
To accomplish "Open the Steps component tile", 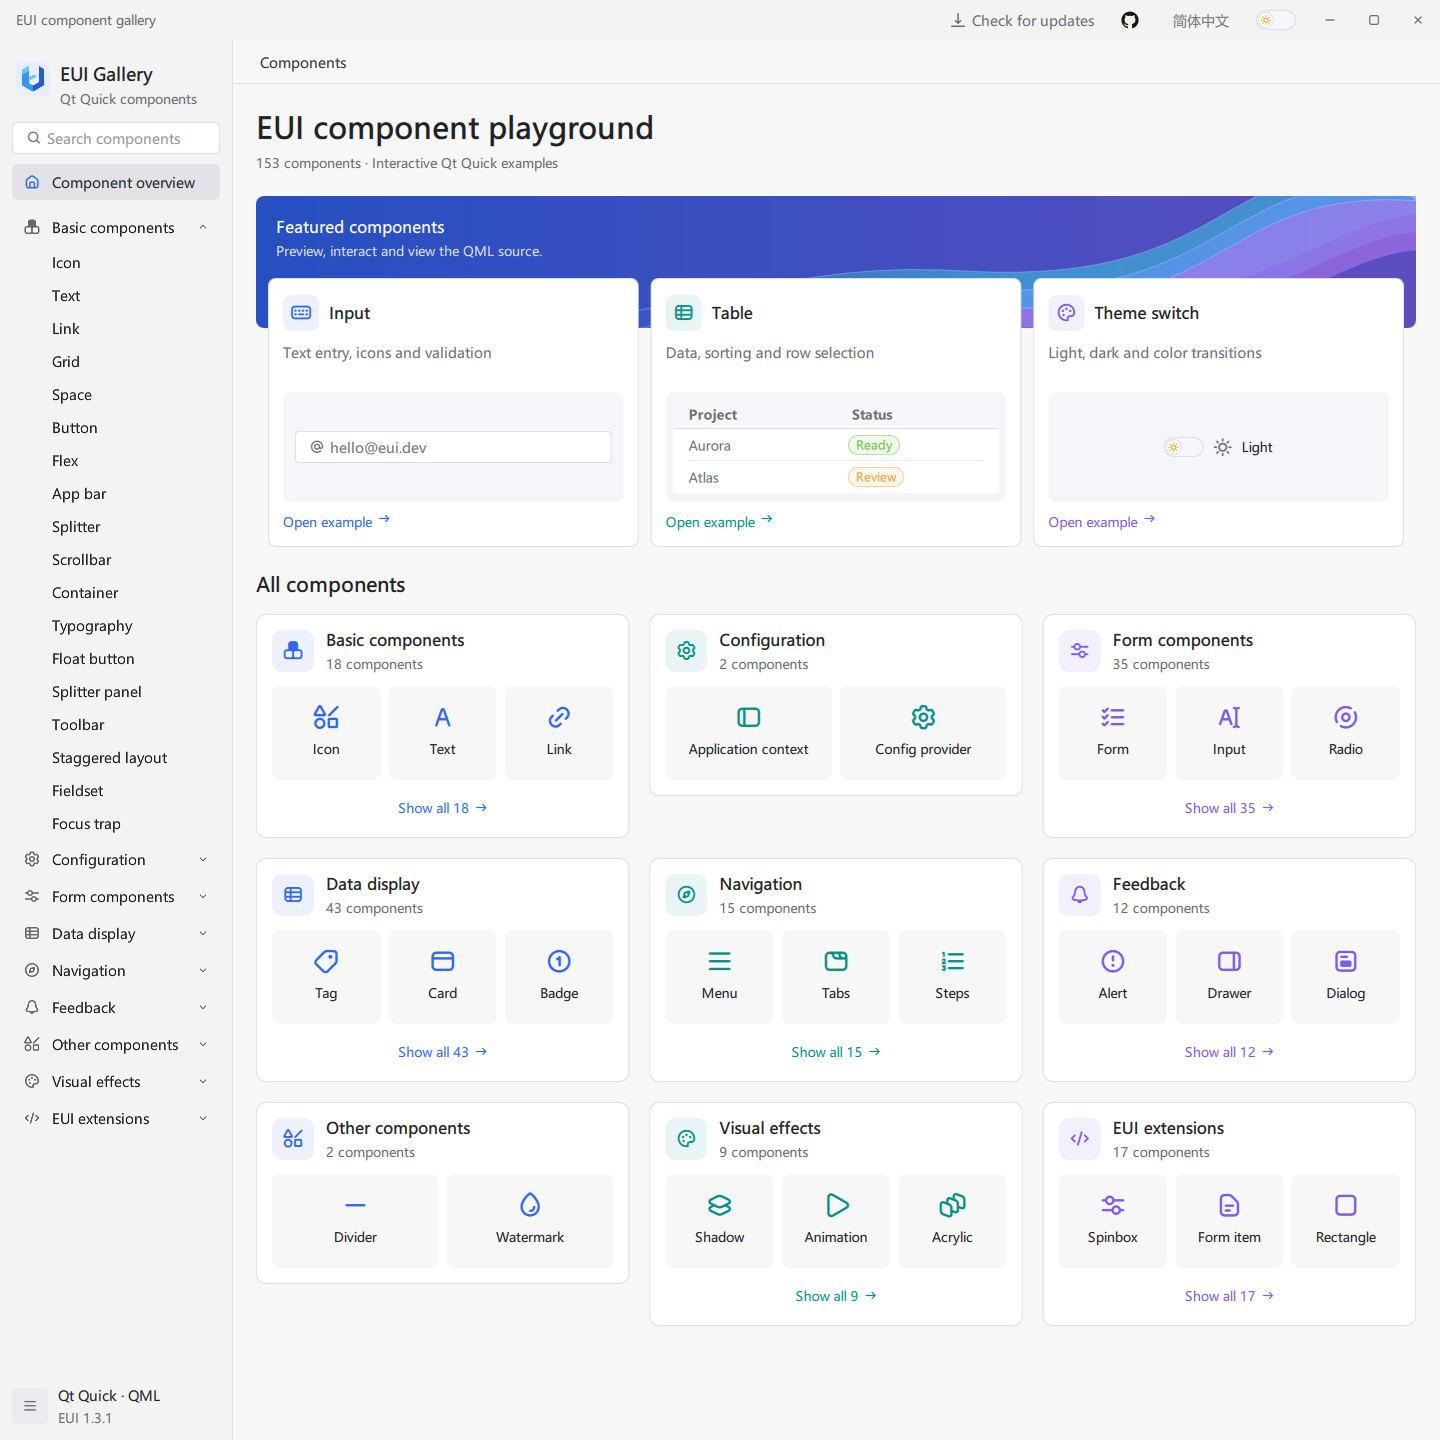I will (x=952, y=977).
